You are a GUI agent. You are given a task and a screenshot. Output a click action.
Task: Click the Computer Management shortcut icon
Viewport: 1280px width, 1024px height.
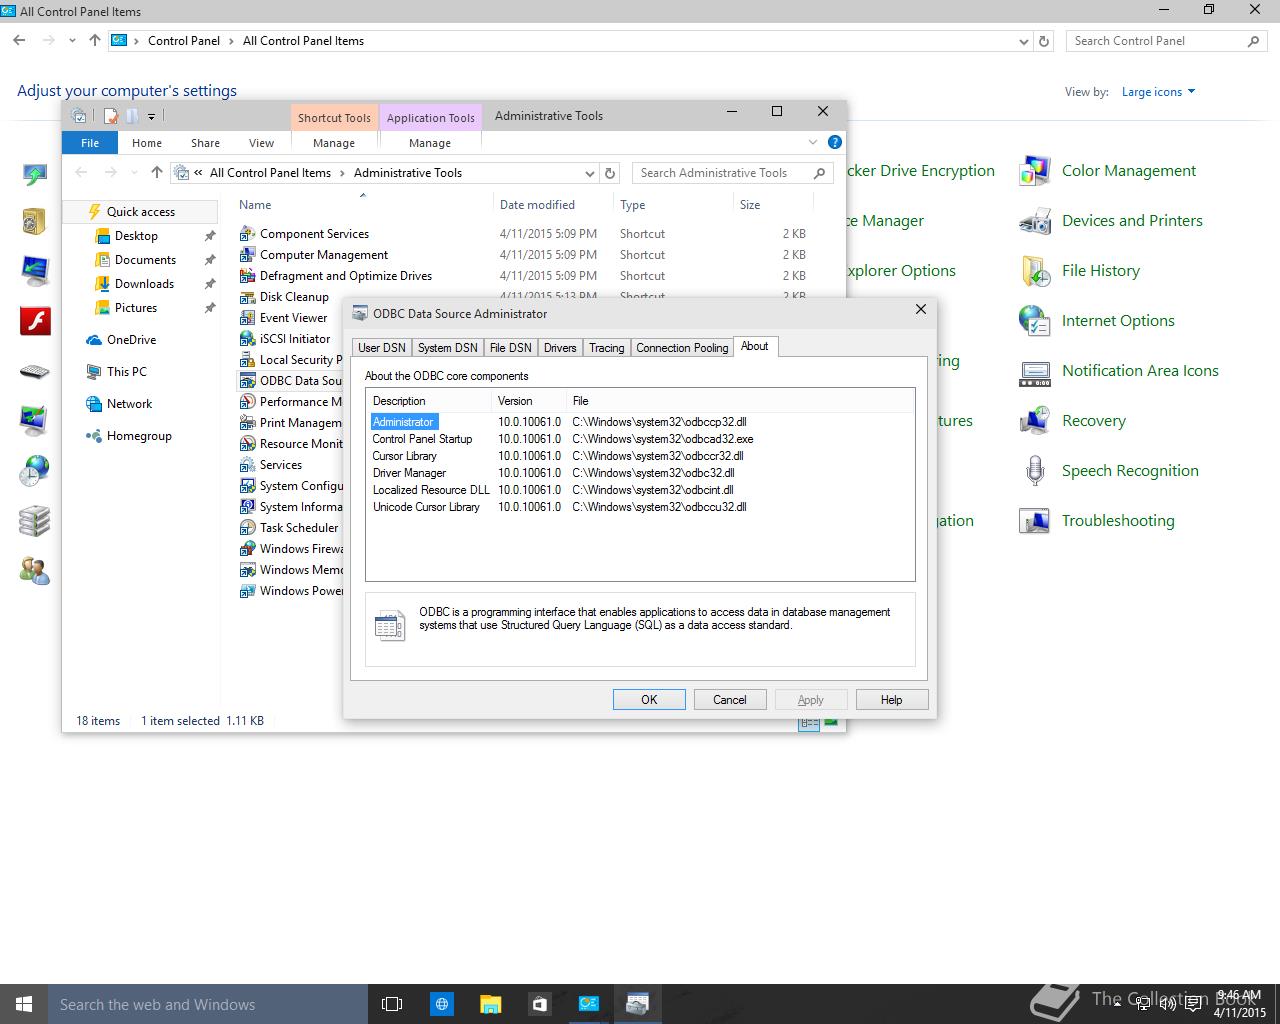click(247, 255)
